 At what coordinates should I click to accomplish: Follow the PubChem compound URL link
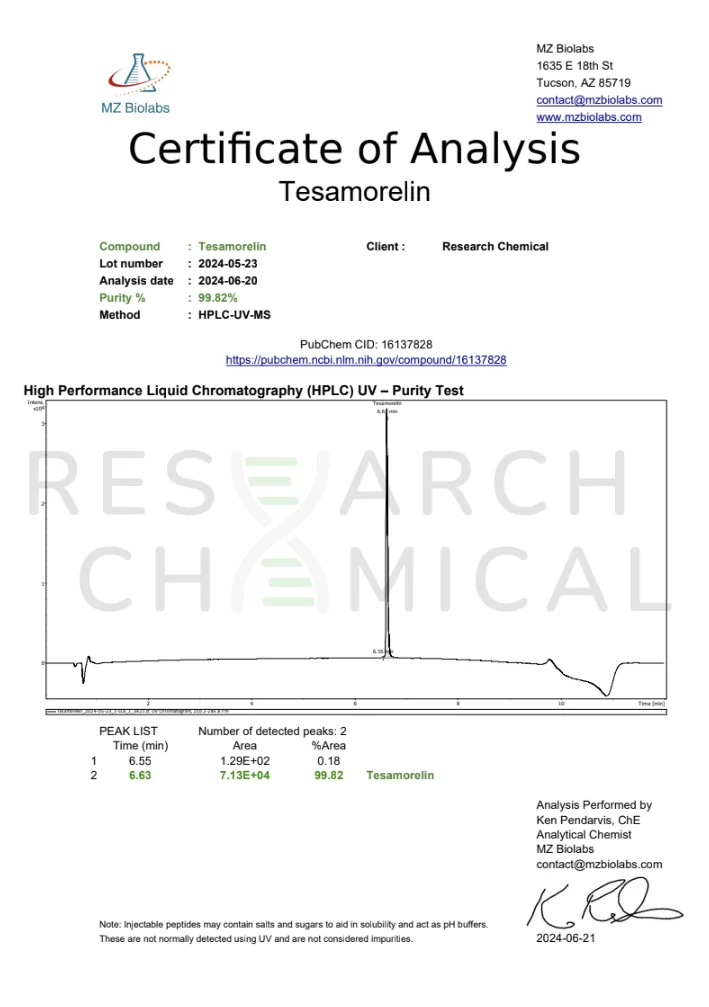[366, 360]
